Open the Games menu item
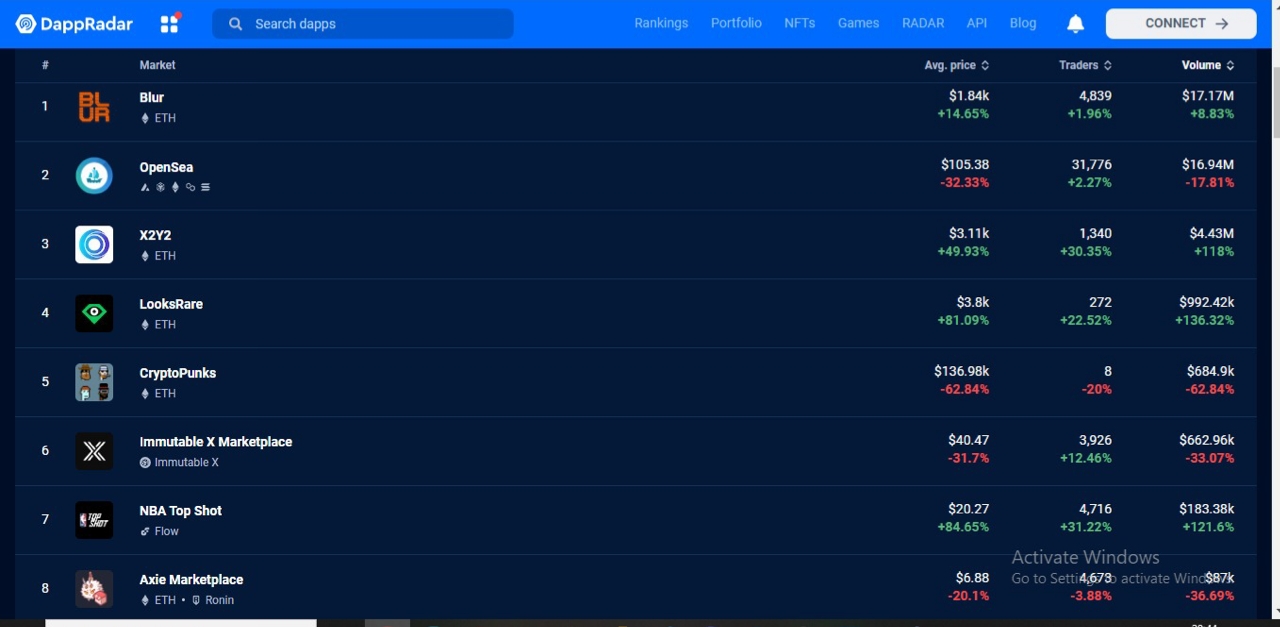This screenshot has width=1280, height=627. click(x=858, y=23)
